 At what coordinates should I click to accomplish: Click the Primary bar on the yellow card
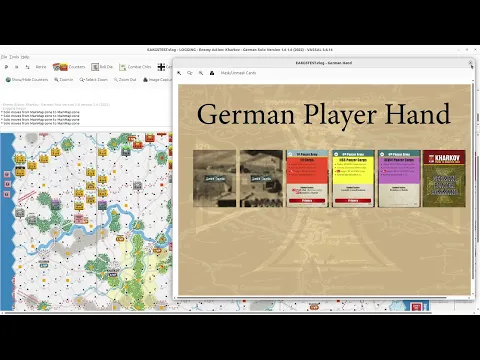[x=353, y=201]
